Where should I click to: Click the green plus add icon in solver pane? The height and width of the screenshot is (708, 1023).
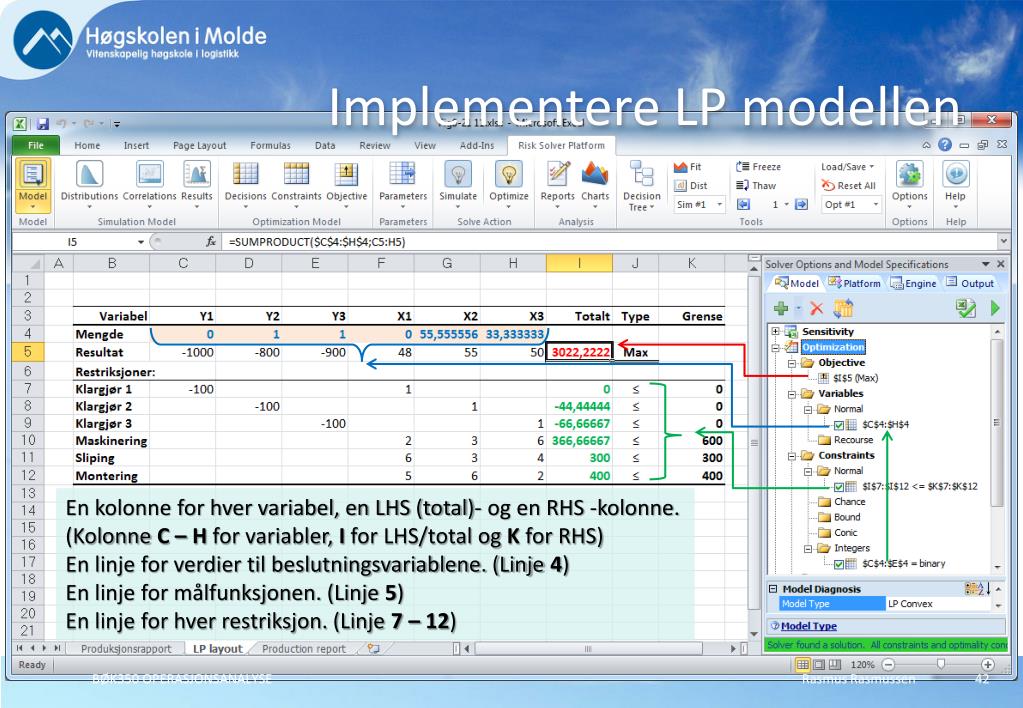(x=780, y=308)
